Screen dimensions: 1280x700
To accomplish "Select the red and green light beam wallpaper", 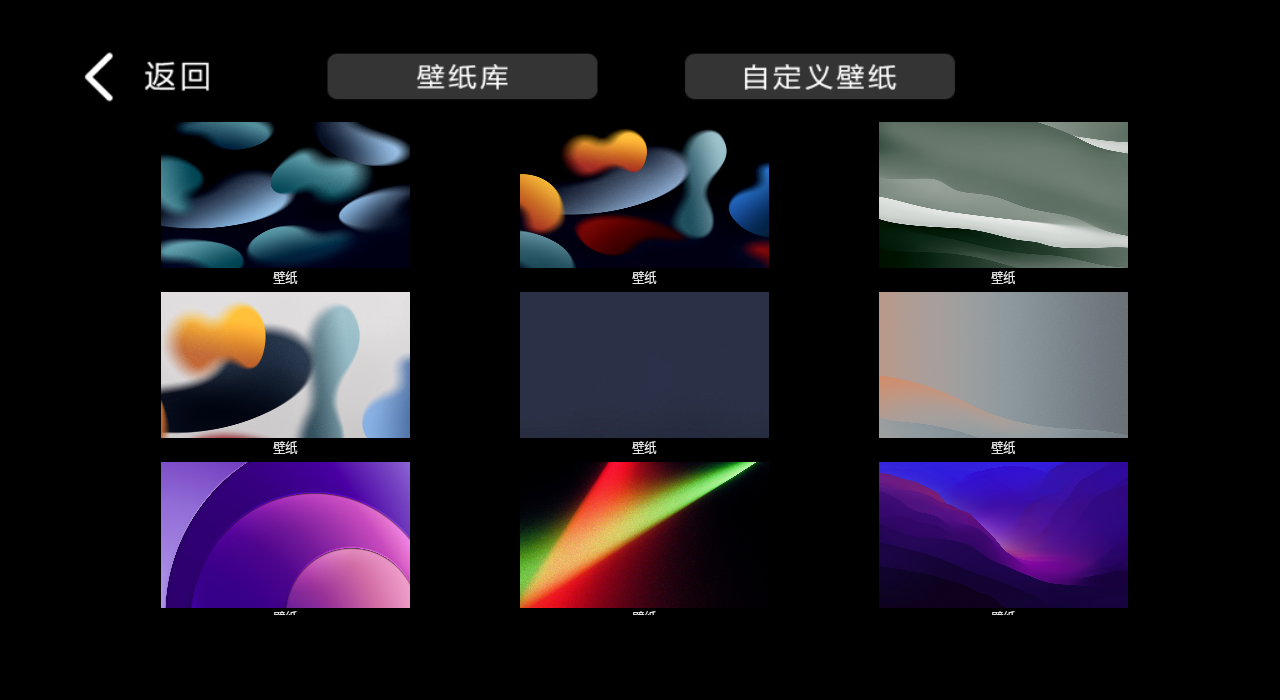I will pos(644,535).
